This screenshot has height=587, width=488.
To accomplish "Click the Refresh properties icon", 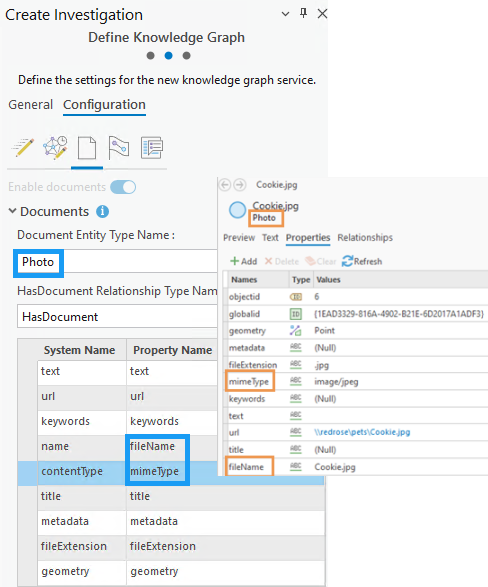I will click(347, 261).
